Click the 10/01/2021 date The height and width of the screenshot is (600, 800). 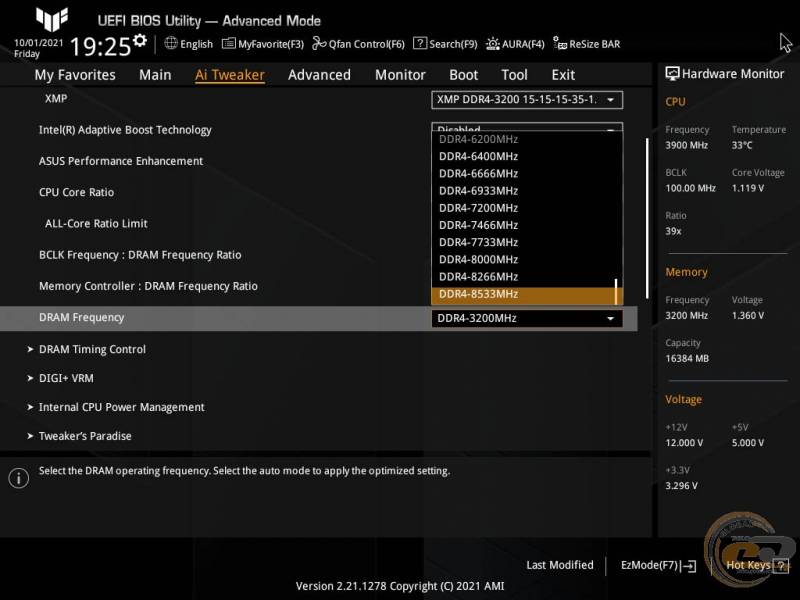38,43
